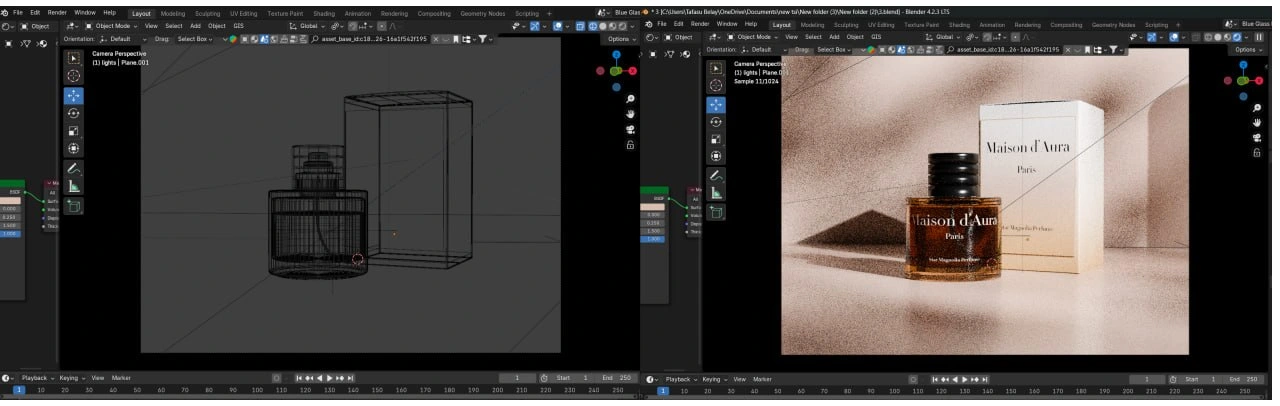The image size is (1280, 406).
Task: Open Playback dropdown in left timeline
Action: [36, 378]
